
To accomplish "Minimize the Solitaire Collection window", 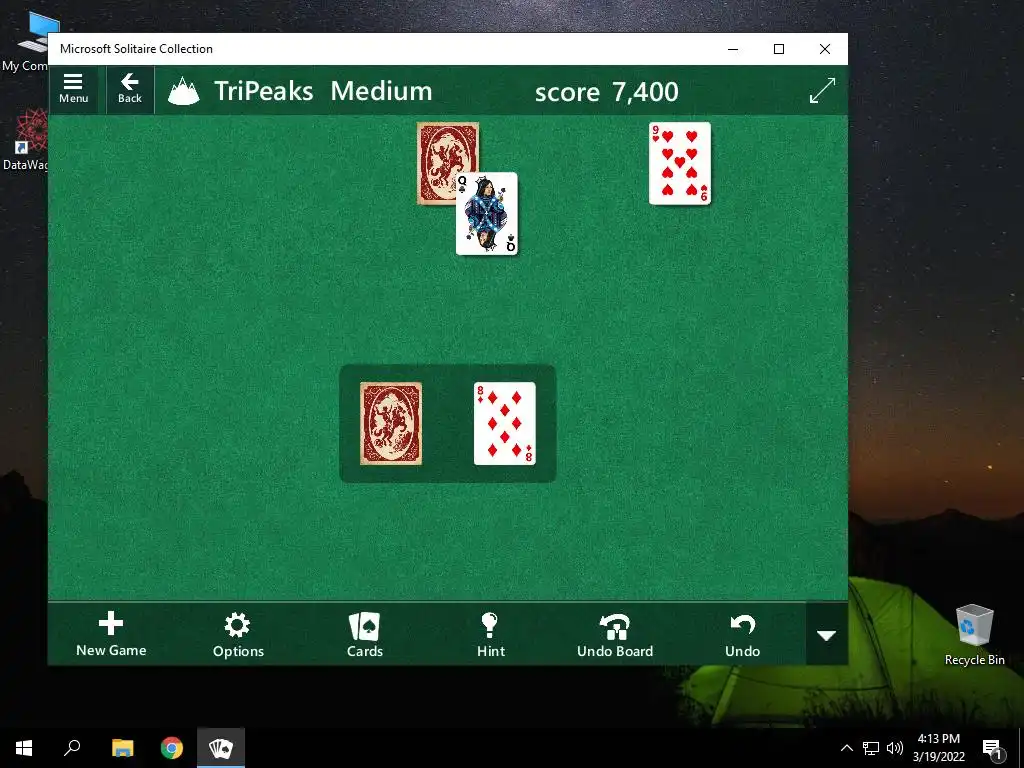I will [x=733, y=49].
